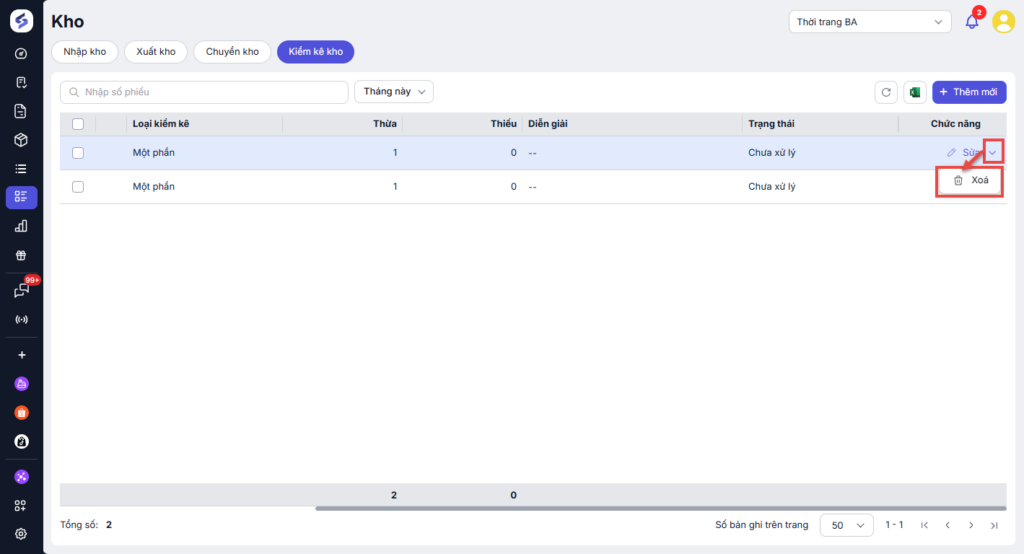Open the broadcast signal sidebar icon
The height and width of the screenshot is (554, 1024).
tap(22, 319)
